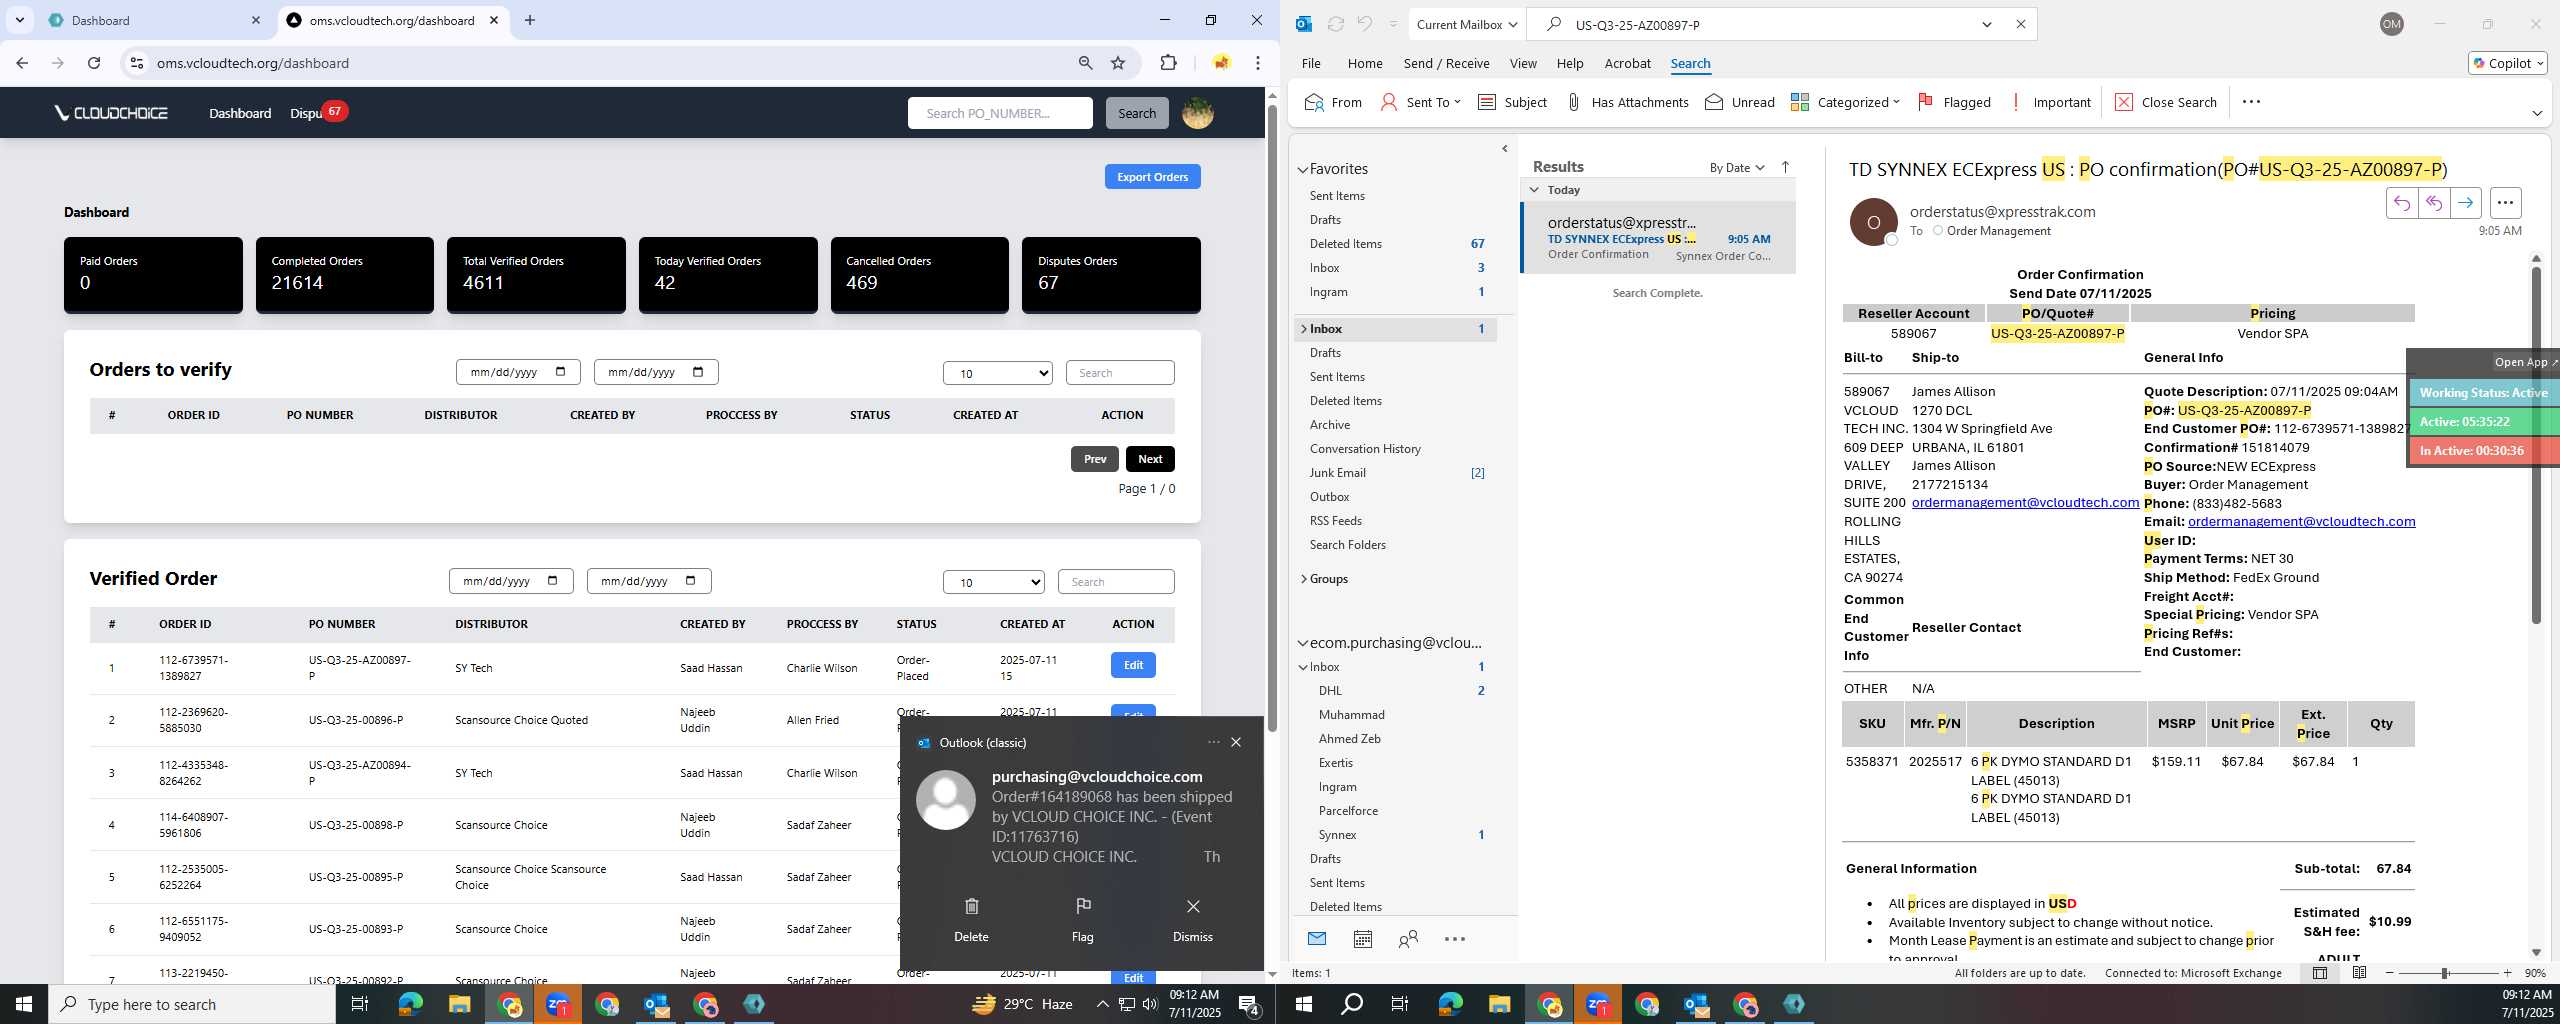Open Task View on left taskbar
This screenshot has width=2560, height=1024.
(360, 1004)
